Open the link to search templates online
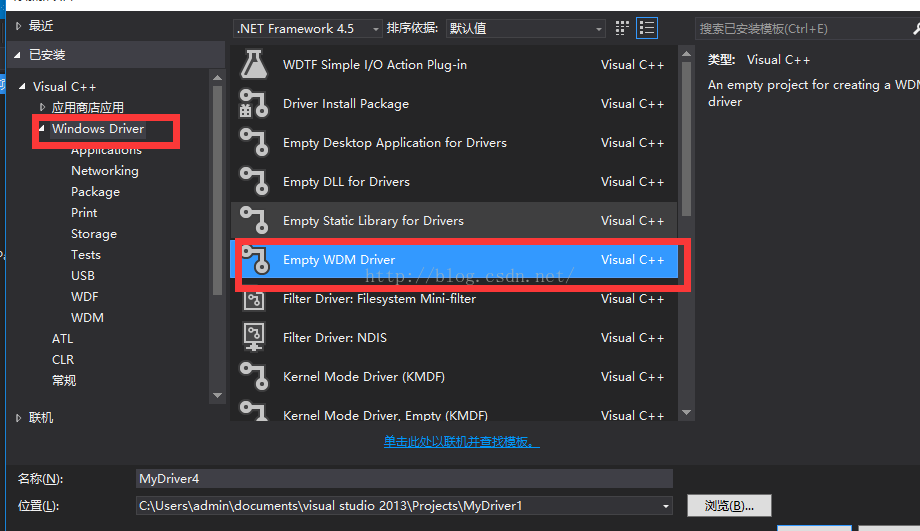Screen dimensions: 920x531 coord(461,442)
